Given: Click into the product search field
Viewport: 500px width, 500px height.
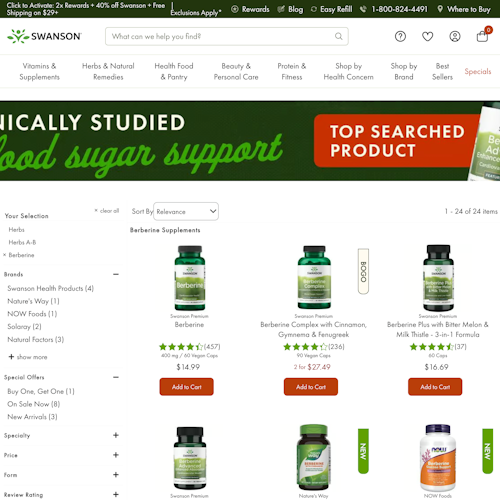Looking at the screenshot, I should click(222, 36).
